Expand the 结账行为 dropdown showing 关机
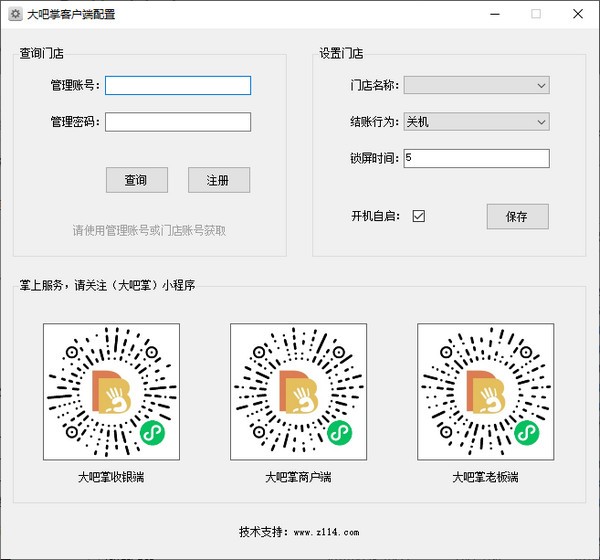The height and width of the screenshot is (560, 600). pyautogui.click(x=476, y=122)
